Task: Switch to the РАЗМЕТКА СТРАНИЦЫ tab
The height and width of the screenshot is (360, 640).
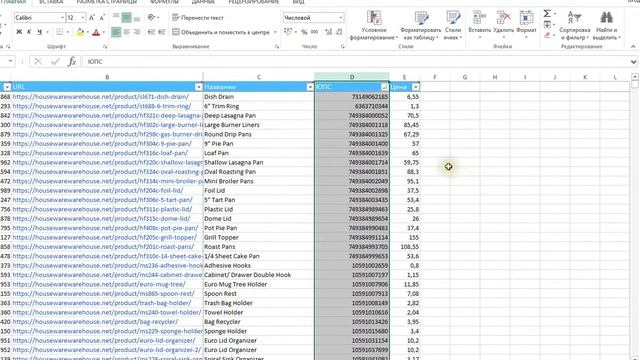Action: [x=107, y=2]
